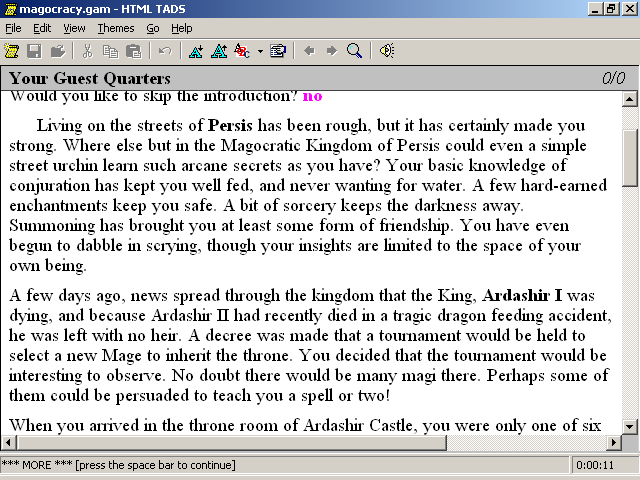Image resolution: width=640 pixels, height=480 pixels.
Task: Click the Go forward arrow icon
Action: point(331,50)
